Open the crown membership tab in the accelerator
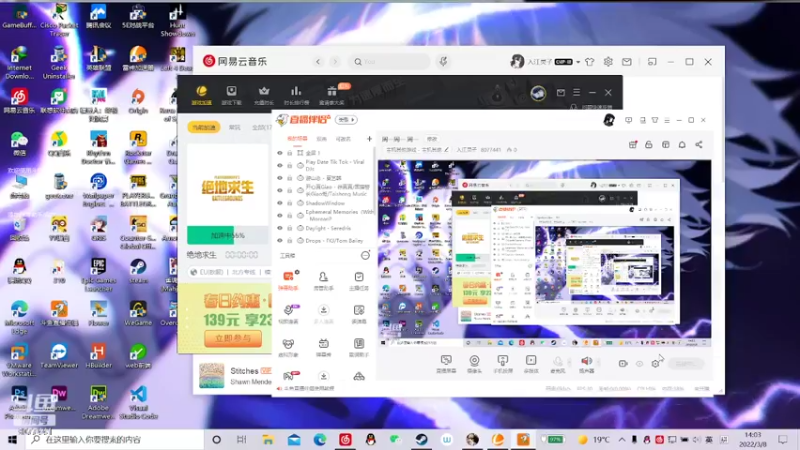This screenshot has width=800, height=450. 264,95
